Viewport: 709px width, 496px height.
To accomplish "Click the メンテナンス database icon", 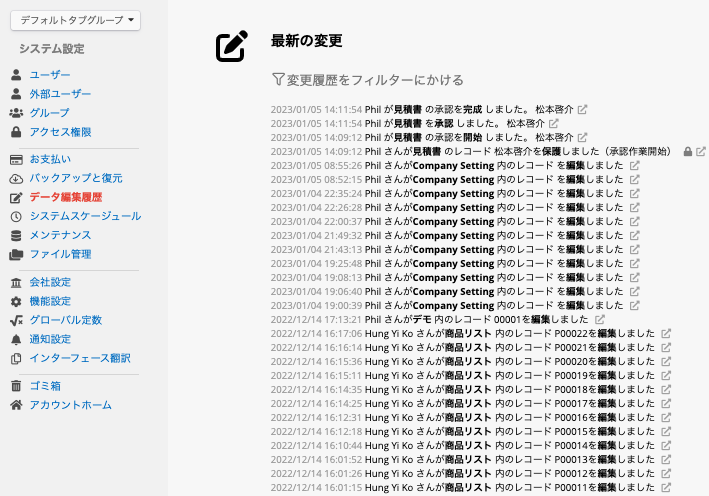I will click(16, 235).
